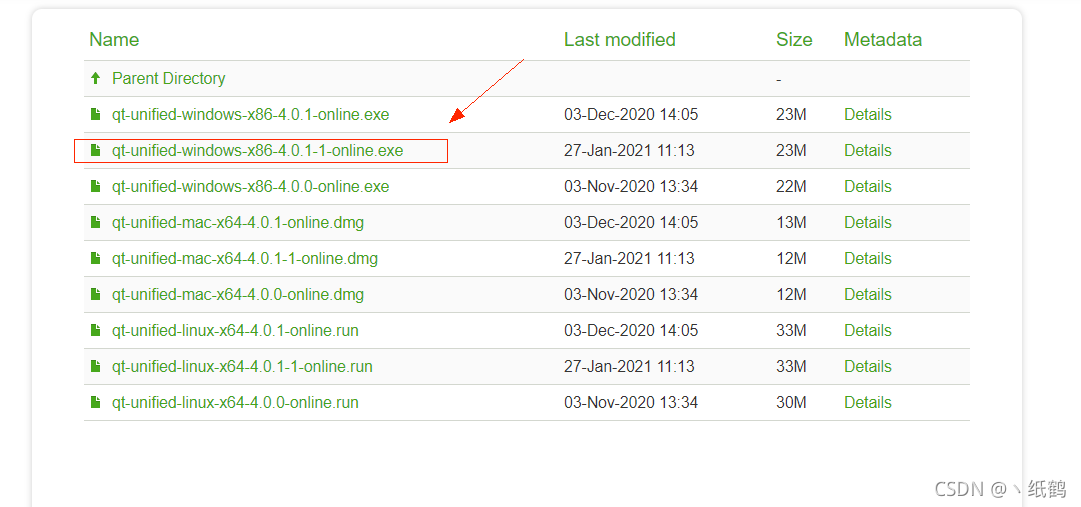Open Details for windows-x86-4.0.1-online.exe
The image size is (1081, 507).
tap(867, 115)
